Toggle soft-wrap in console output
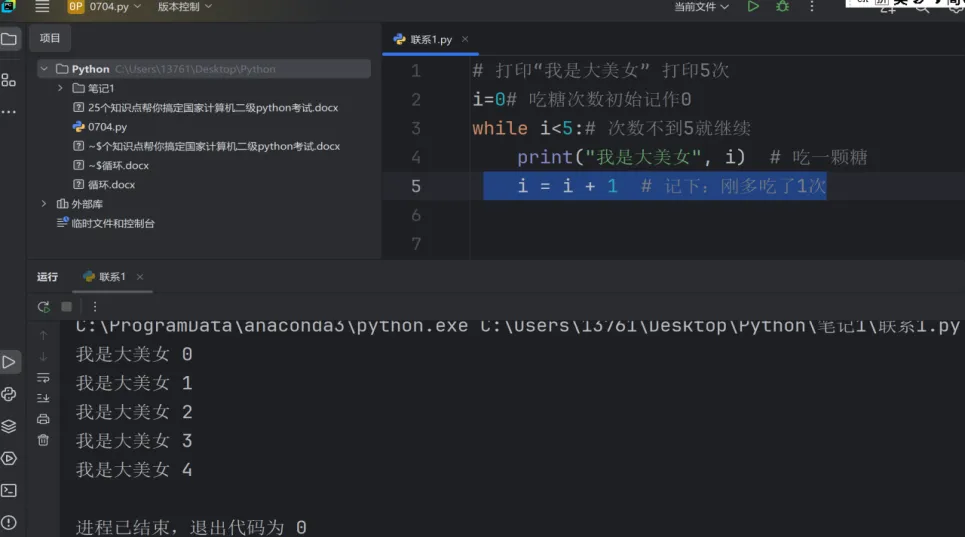This screenshot has width=966, height=537. click(x=43, y=378)
